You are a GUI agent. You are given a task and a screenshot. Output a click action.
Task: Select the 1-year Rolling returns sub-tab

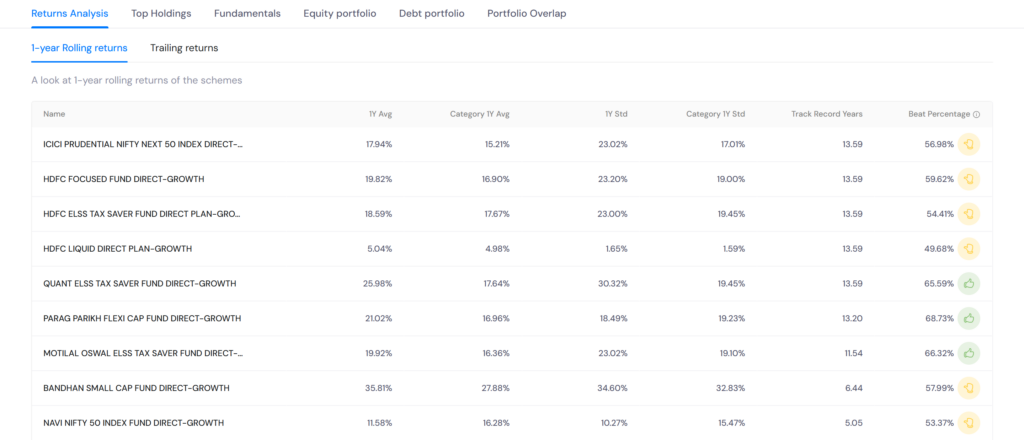tap(79, 48)
